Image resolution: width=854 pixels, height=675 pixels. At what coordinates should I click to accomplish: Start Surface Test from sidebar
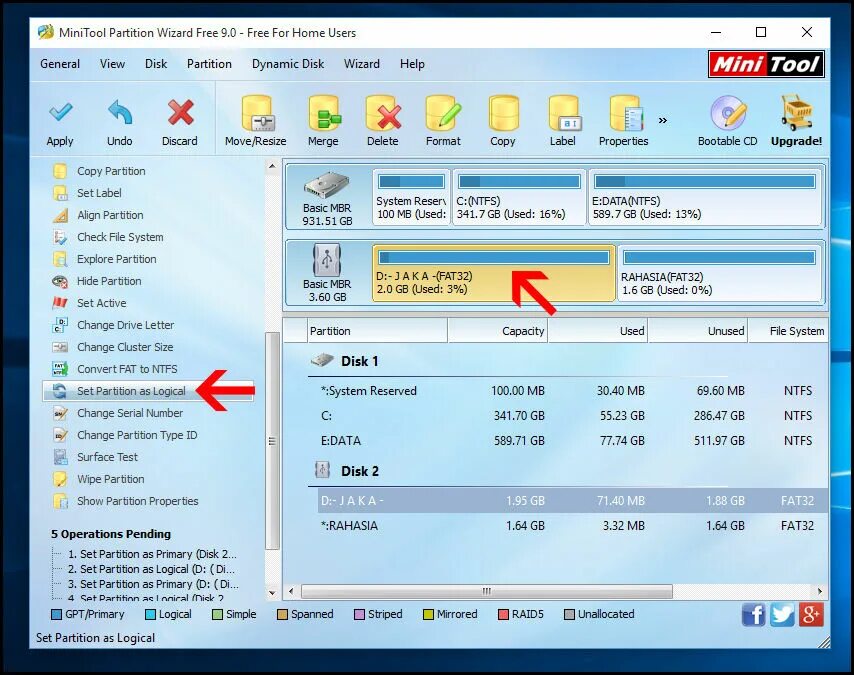pos(107,457)
